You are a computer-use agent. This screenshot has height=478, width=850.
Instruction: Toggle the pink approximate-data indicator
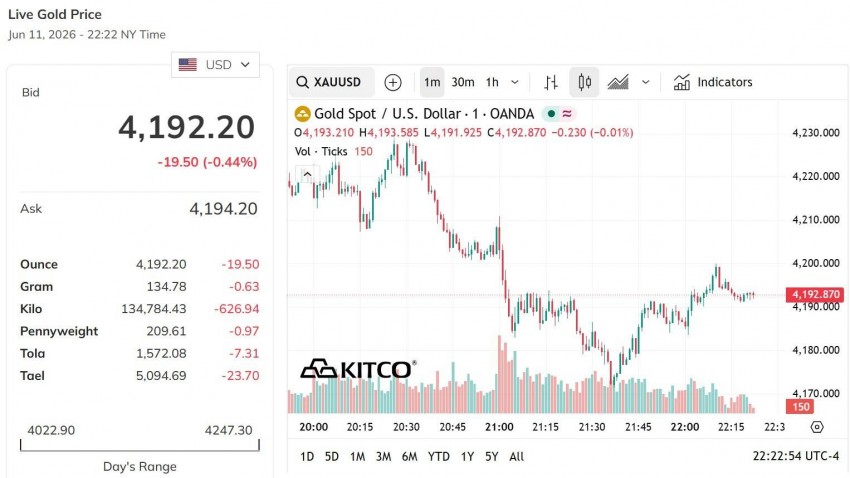(x=567, y=114)
